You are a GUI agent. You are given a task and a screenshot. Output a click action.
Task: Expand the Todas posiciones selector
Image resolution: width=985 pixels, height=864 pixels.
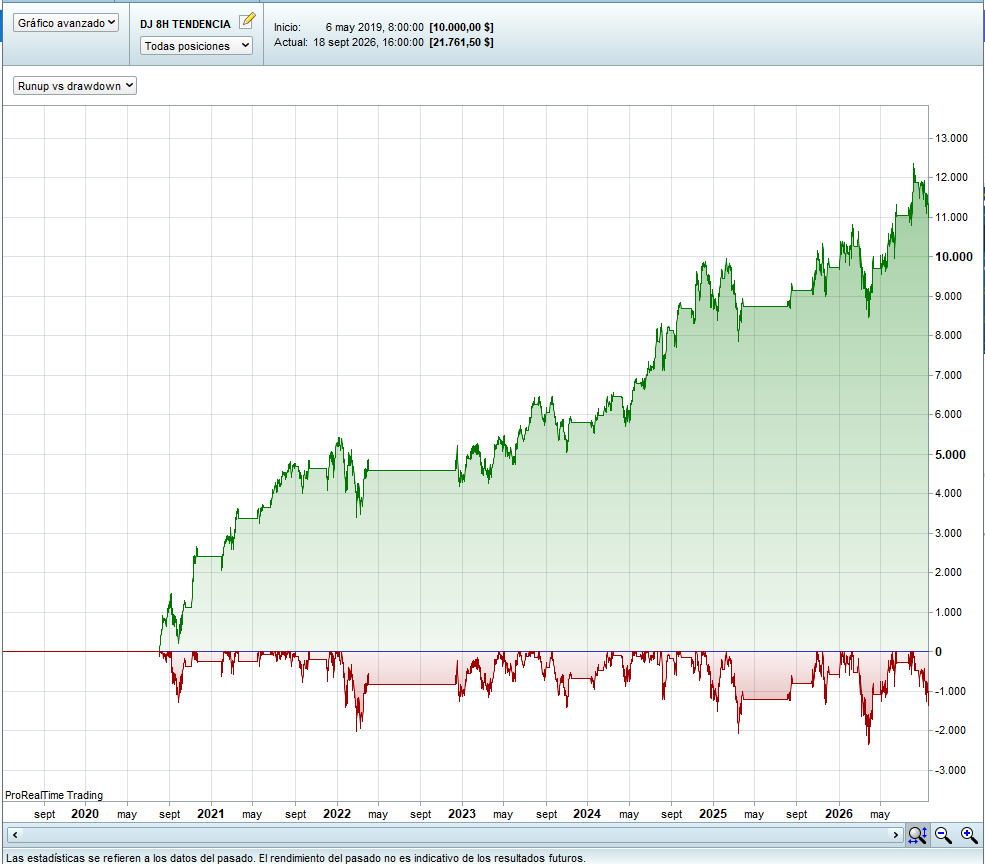pos(196,46)
